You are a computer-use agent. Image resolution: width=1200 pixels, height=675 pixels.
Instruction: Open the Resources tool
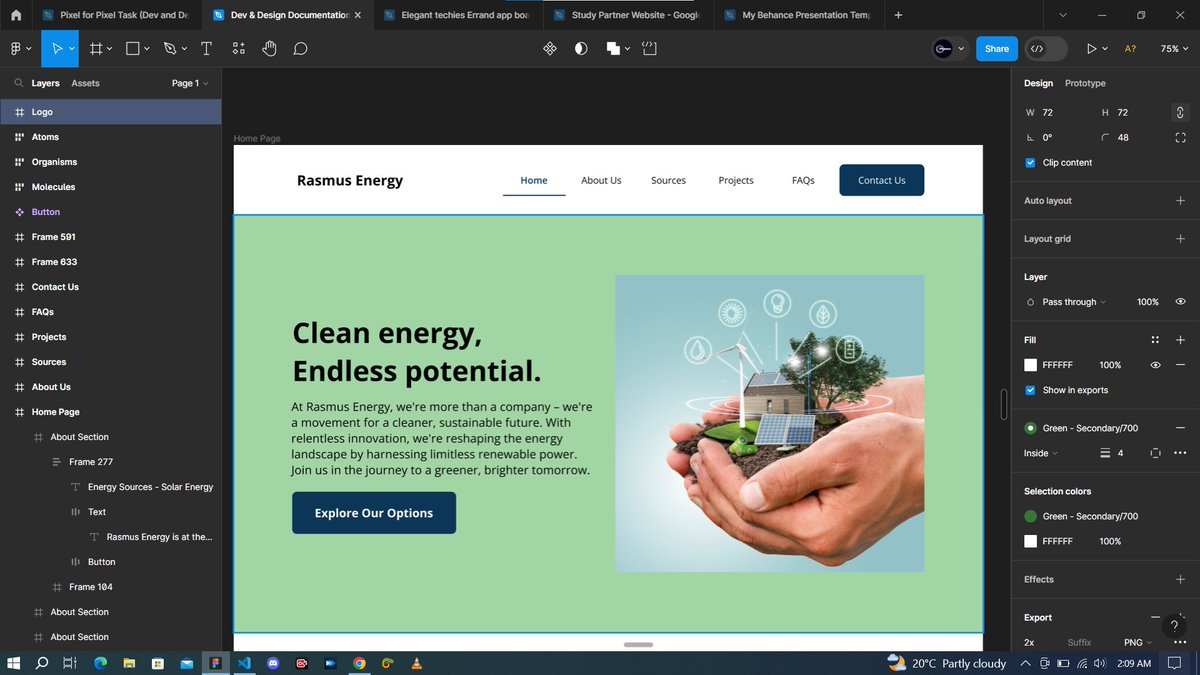(x=238, y=48)
